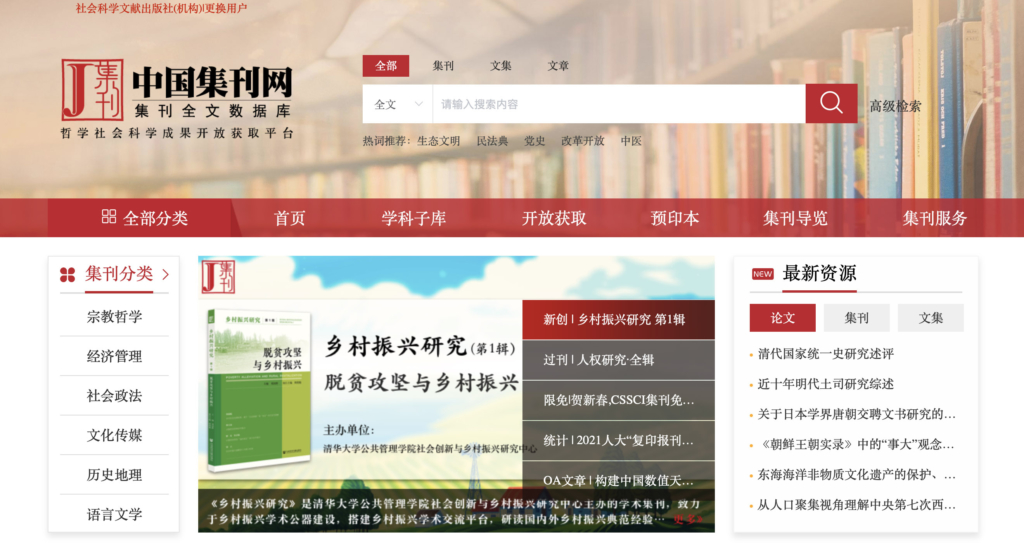The image size is (1024, 543).
Task: Open article 清代国家统一史研究述评
Action: pos(825,354)
